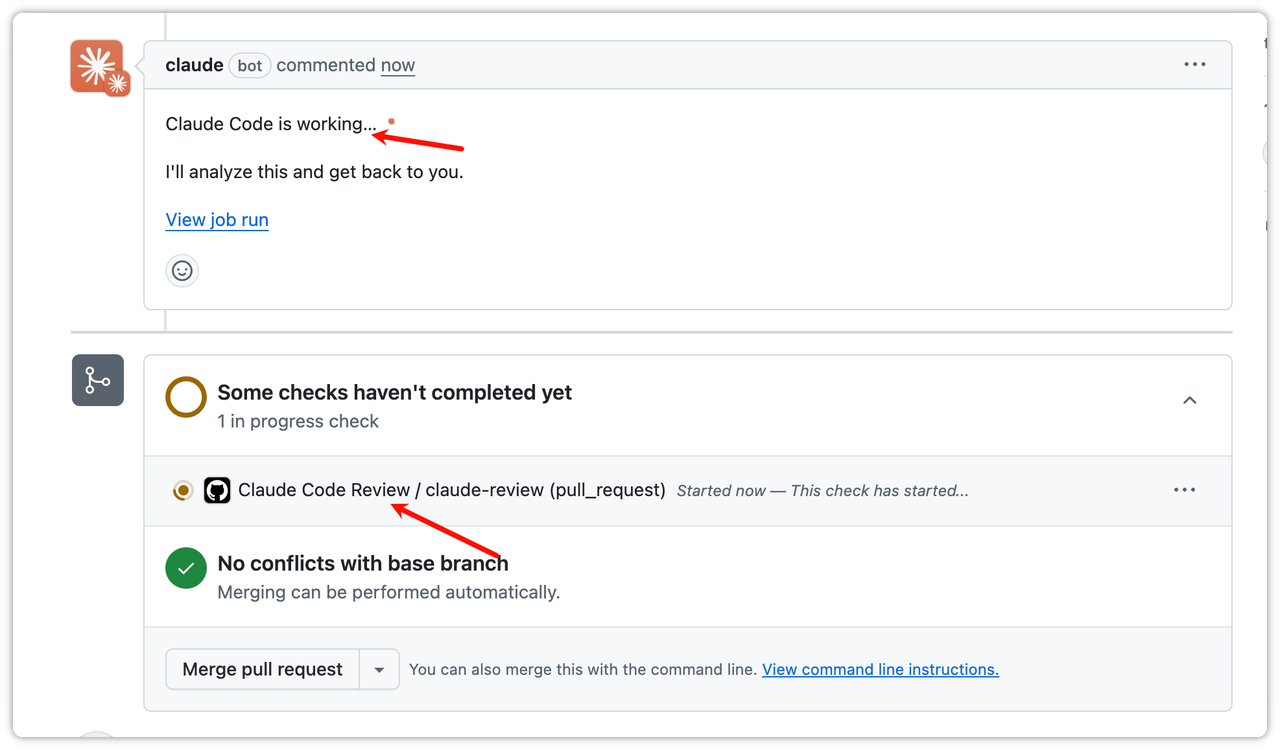Open the claude username profile link
Screen dimensions: 1280x750
coord(194,65)
